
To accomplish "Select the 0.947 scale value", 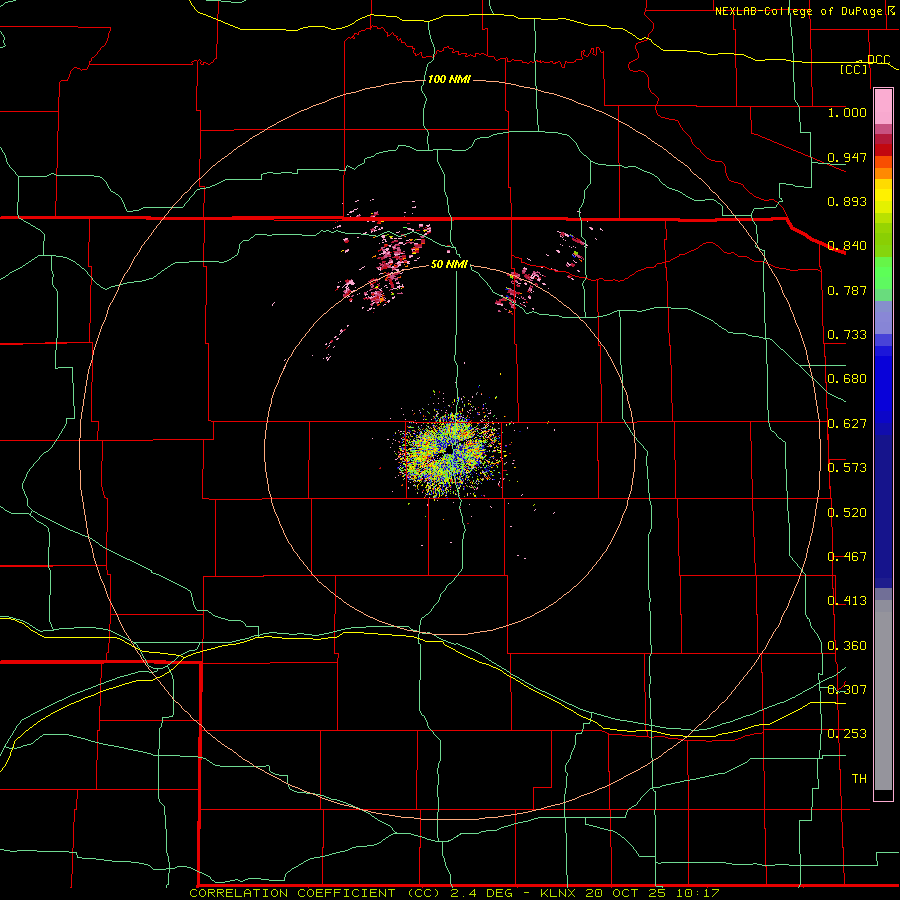I will 847,157.
